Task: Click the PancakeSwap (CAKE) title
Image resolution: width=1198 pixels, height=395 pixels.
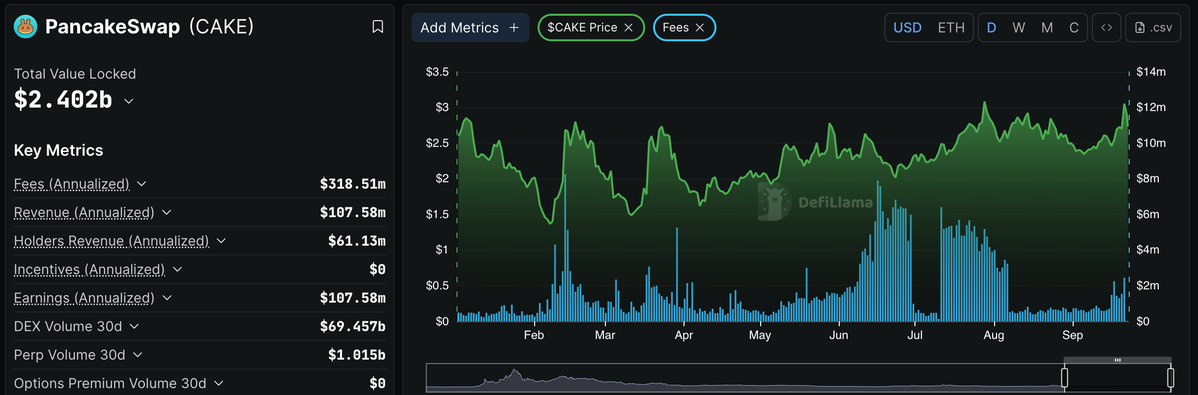Action: coord(149,27)
